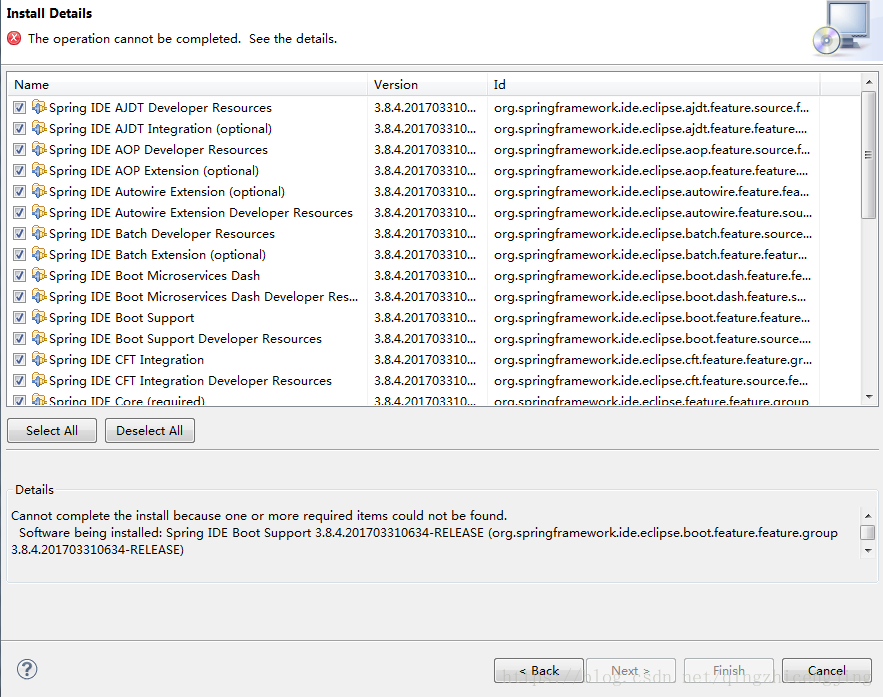Click the Deselect All button
This screenshot has width=883, height=697.
coord(150,431)
